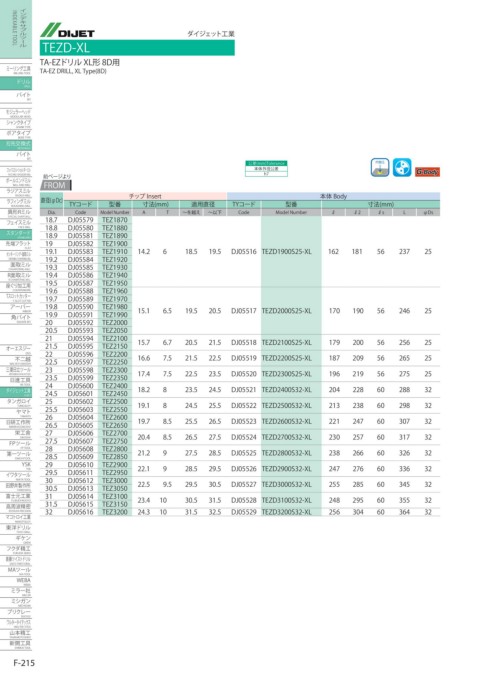
Task: Click the インデキサブルツール top side tab
Action: 16,29
